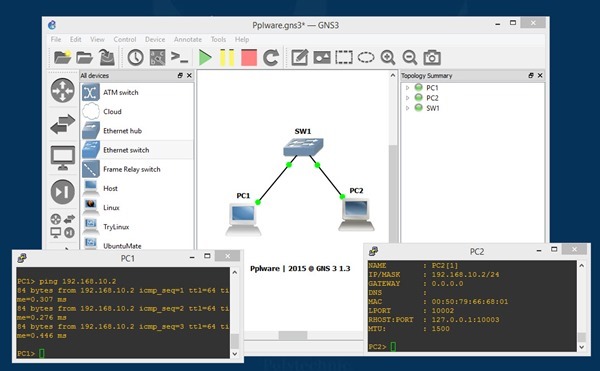Reload all devices icon

click(271, 58)
